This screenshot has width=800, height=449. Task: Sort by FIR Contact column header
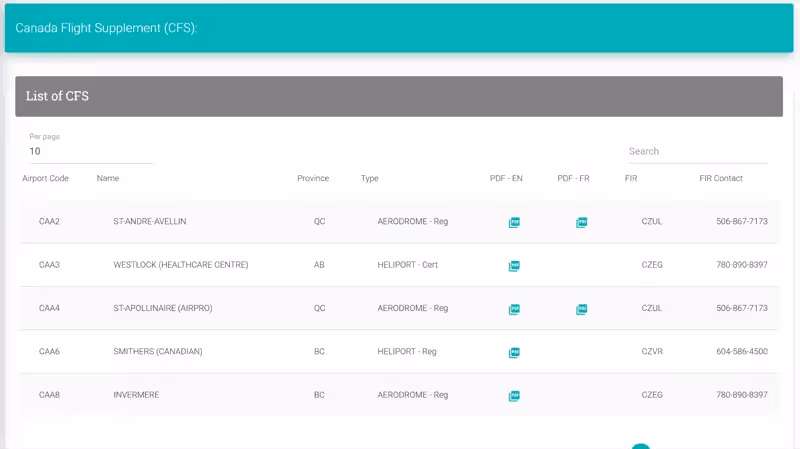[721, 179]
